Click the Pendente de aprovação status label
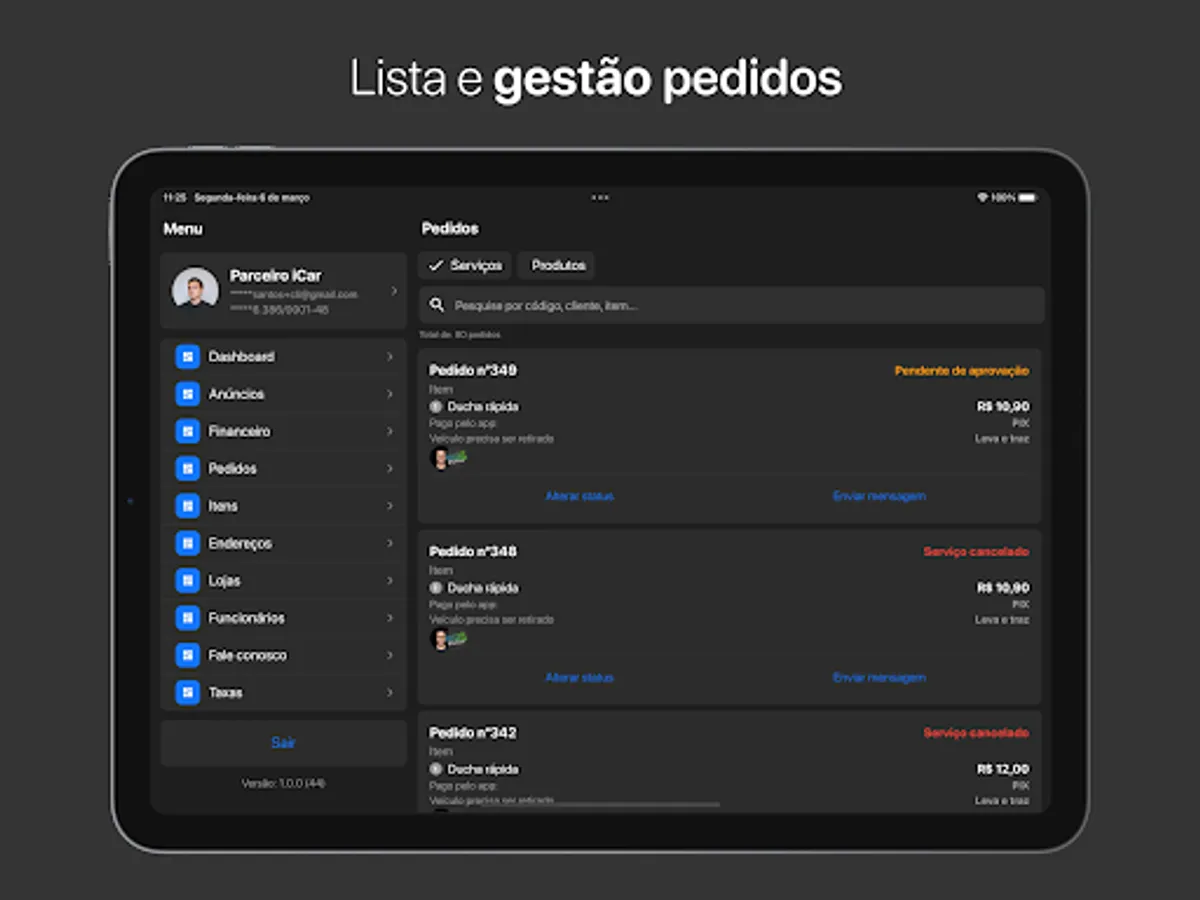The height and width of the screenshot is (900, 1200). tap(961, 370)
